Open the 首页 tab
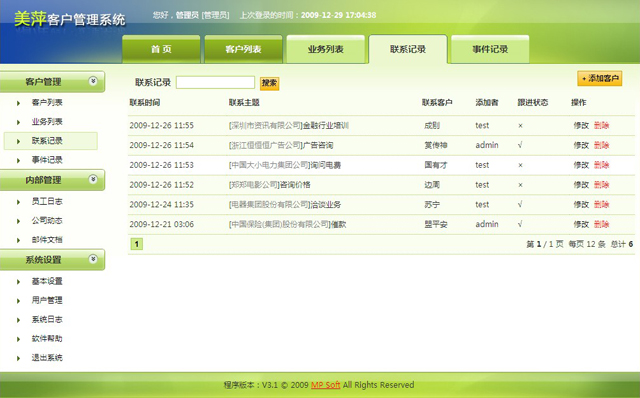Viewport: 640px width, 398px height. (161, 49)
